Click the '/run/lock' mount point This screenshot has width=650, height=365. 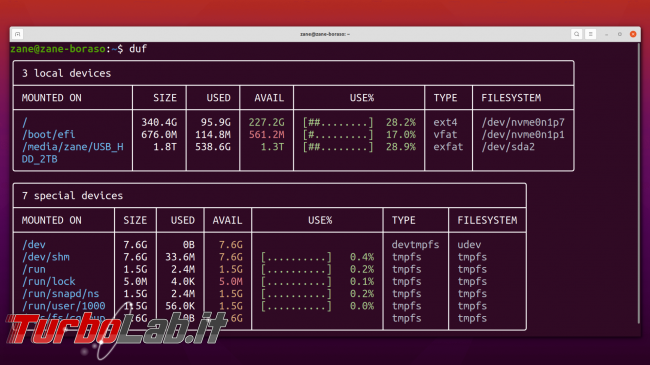point(49,282)
